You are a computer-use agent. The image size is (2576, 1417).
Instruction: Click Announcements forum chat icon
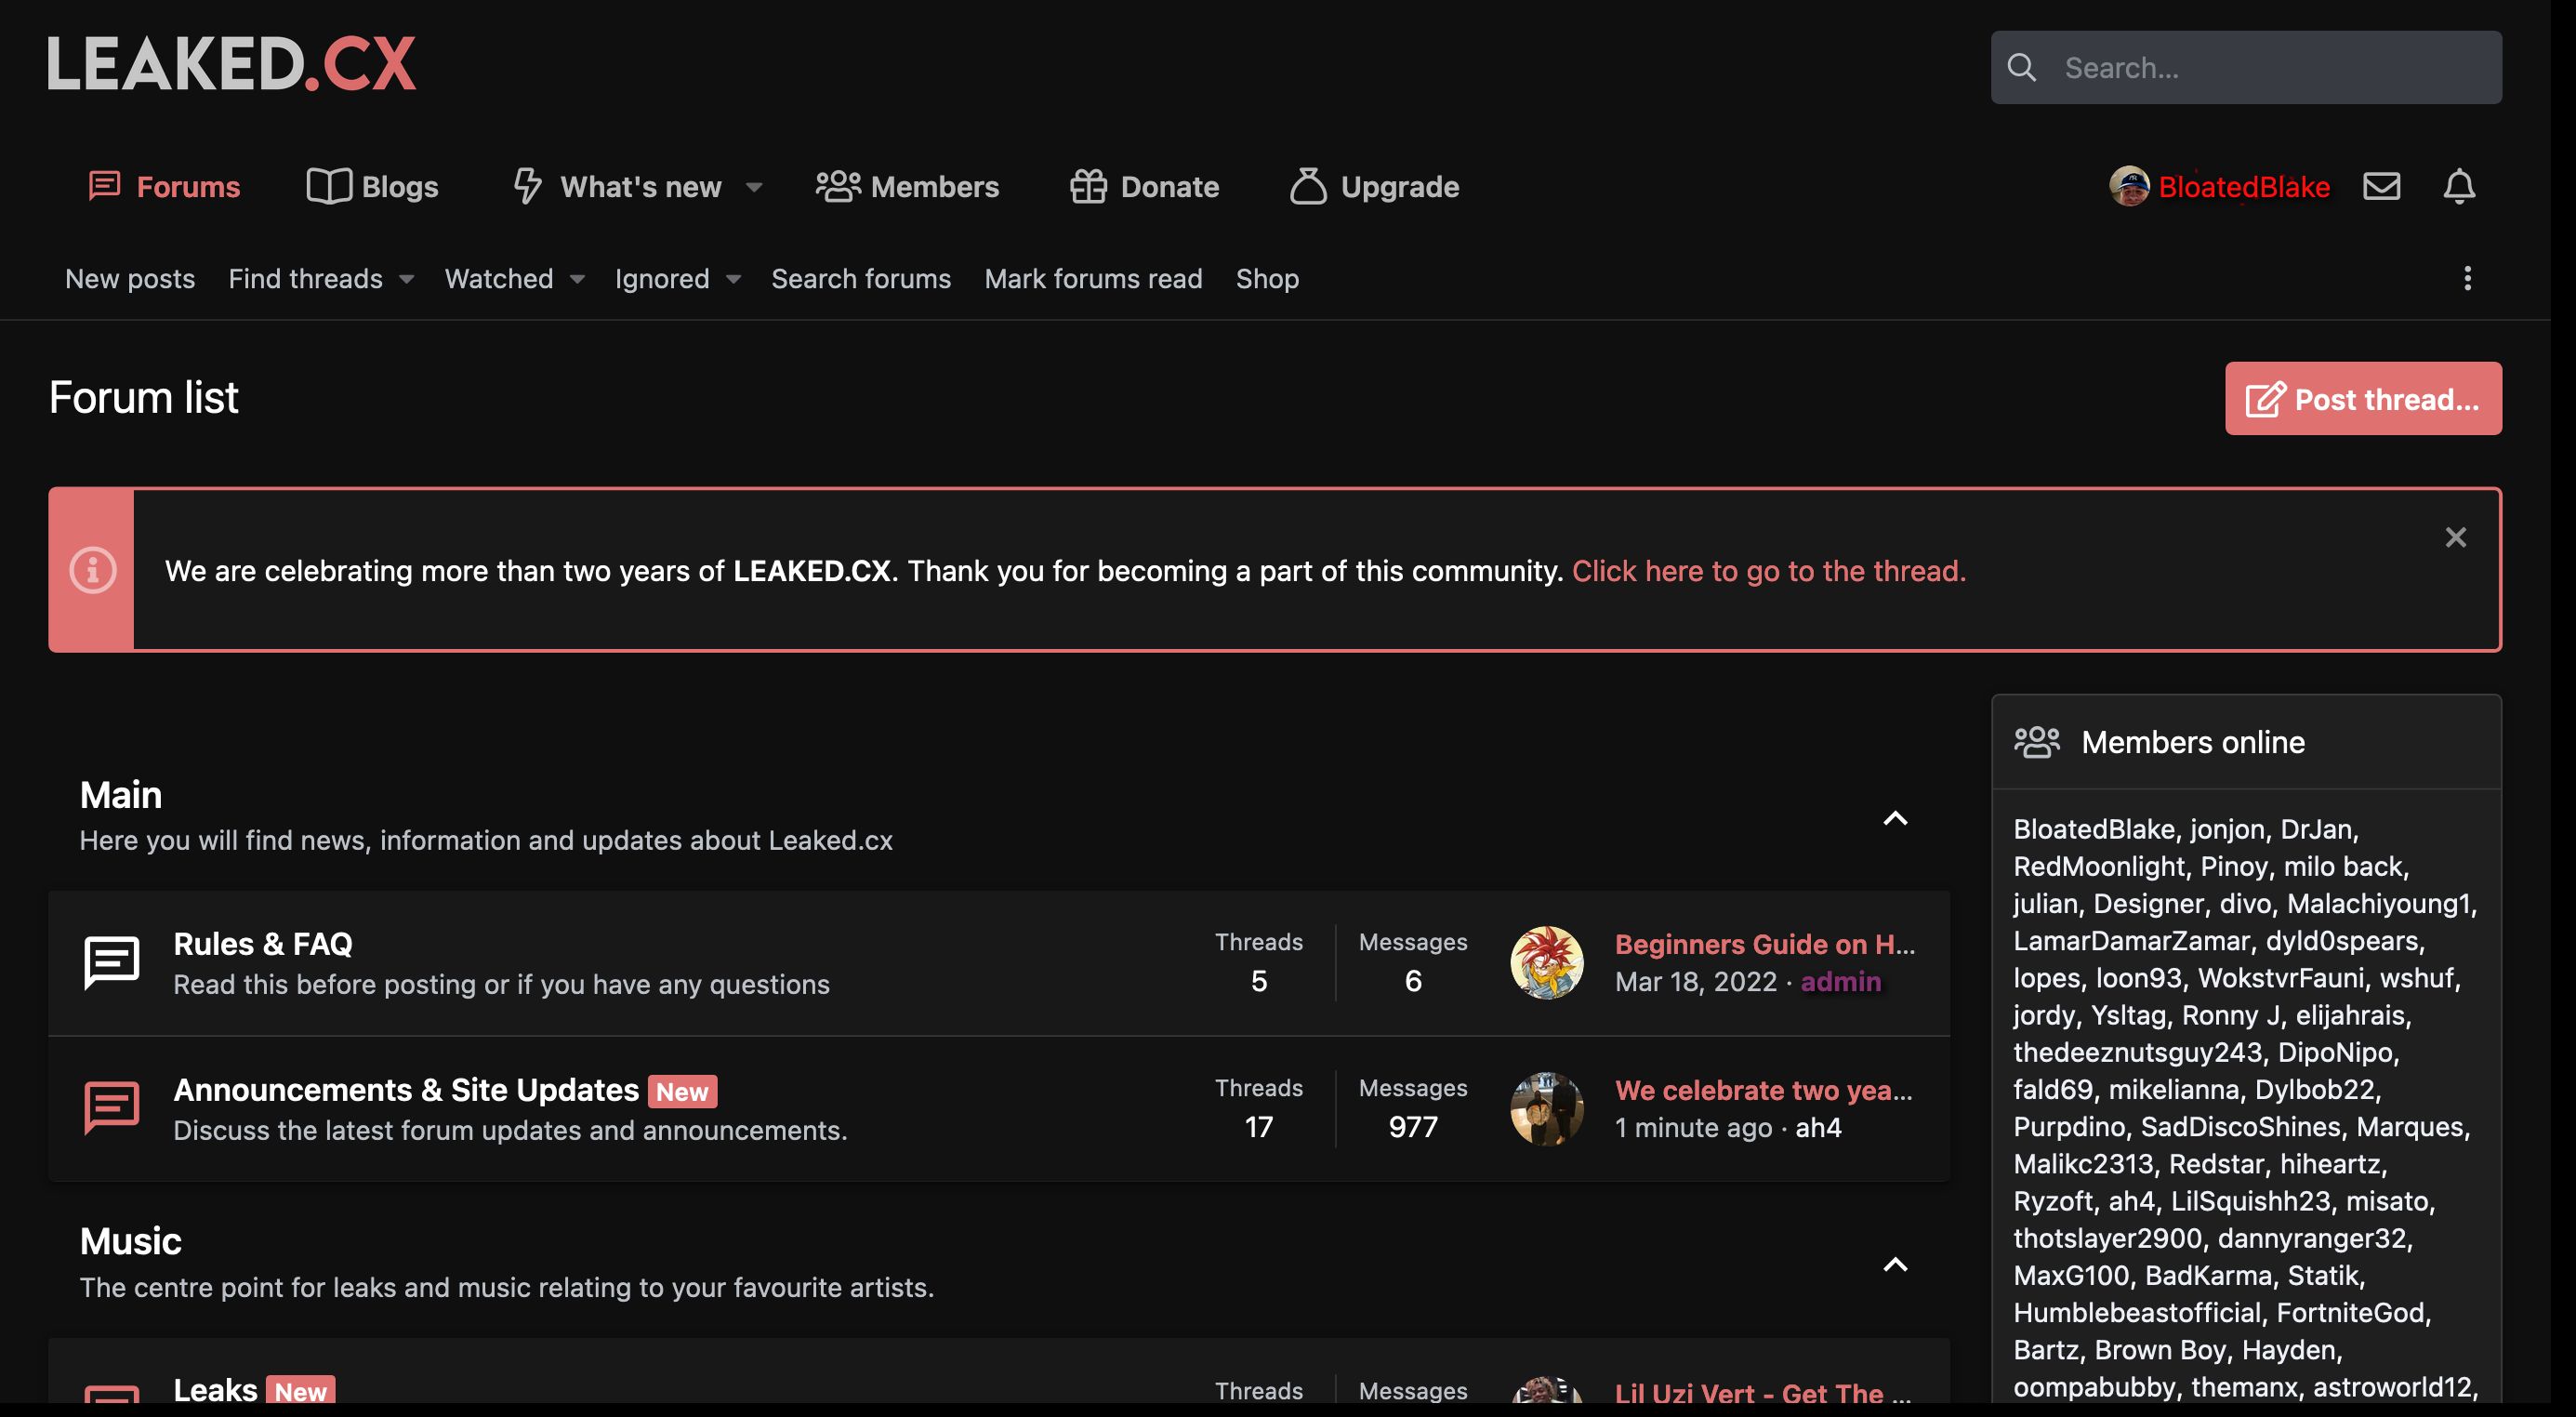tap(111, 1108)
